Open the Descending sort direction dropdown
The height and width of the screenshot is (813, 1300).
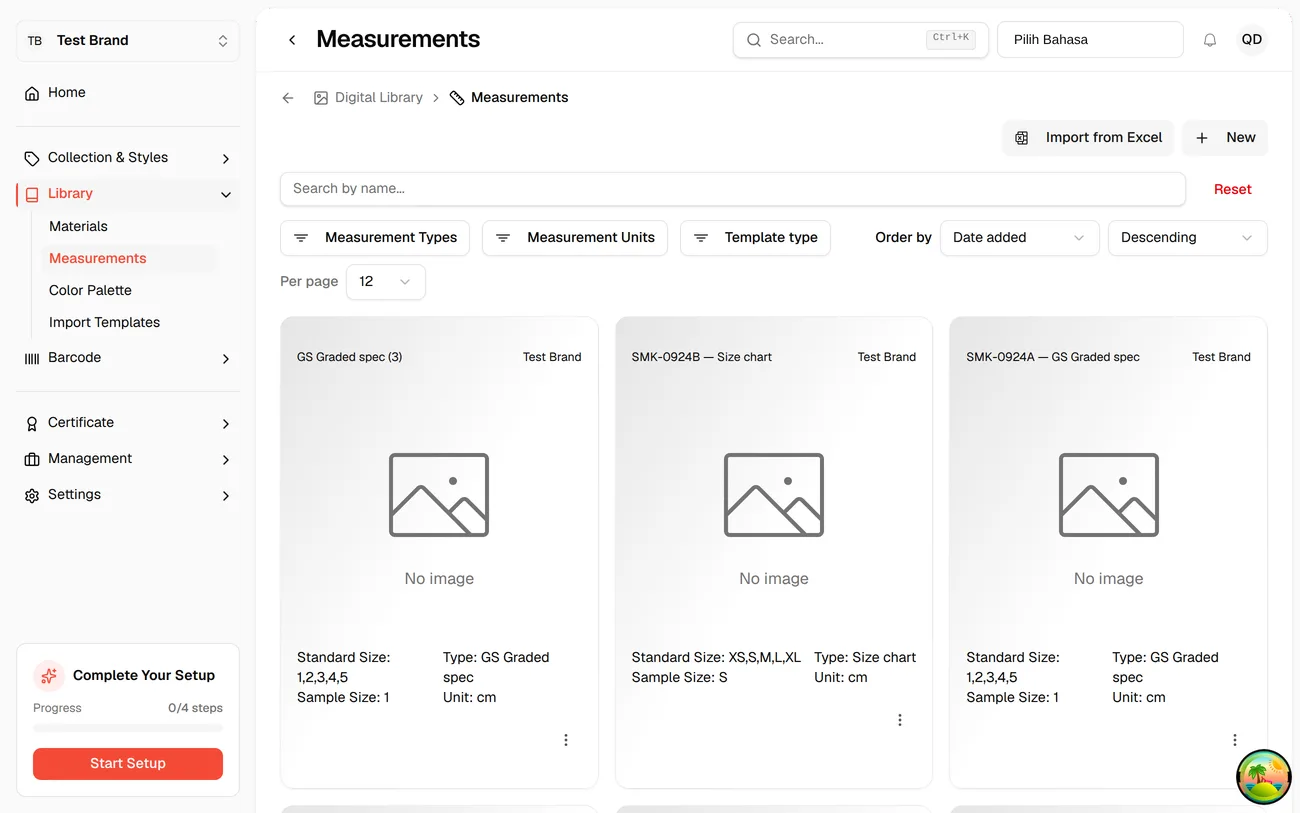1187,238
